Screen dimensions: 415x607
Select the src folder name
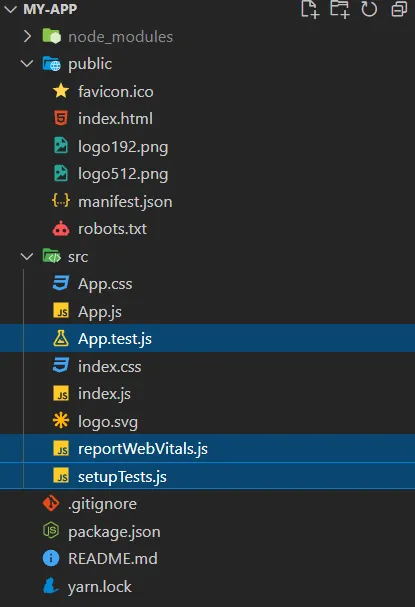tap(78, 257)
